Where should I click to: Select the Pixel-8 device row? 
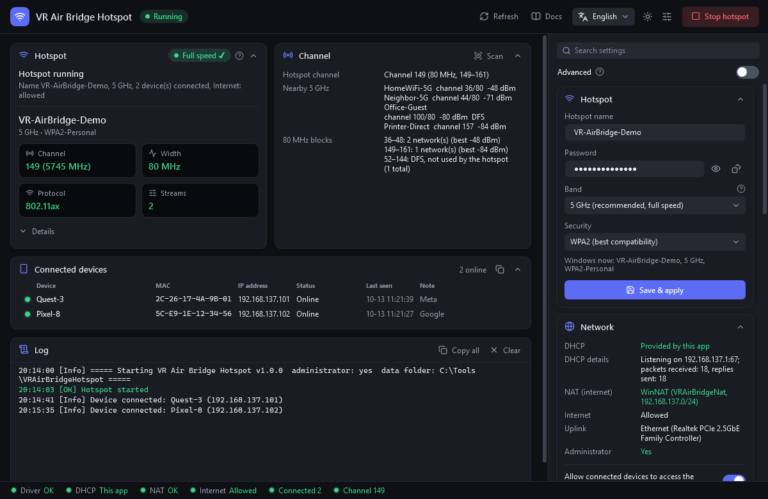coord(270,314)
